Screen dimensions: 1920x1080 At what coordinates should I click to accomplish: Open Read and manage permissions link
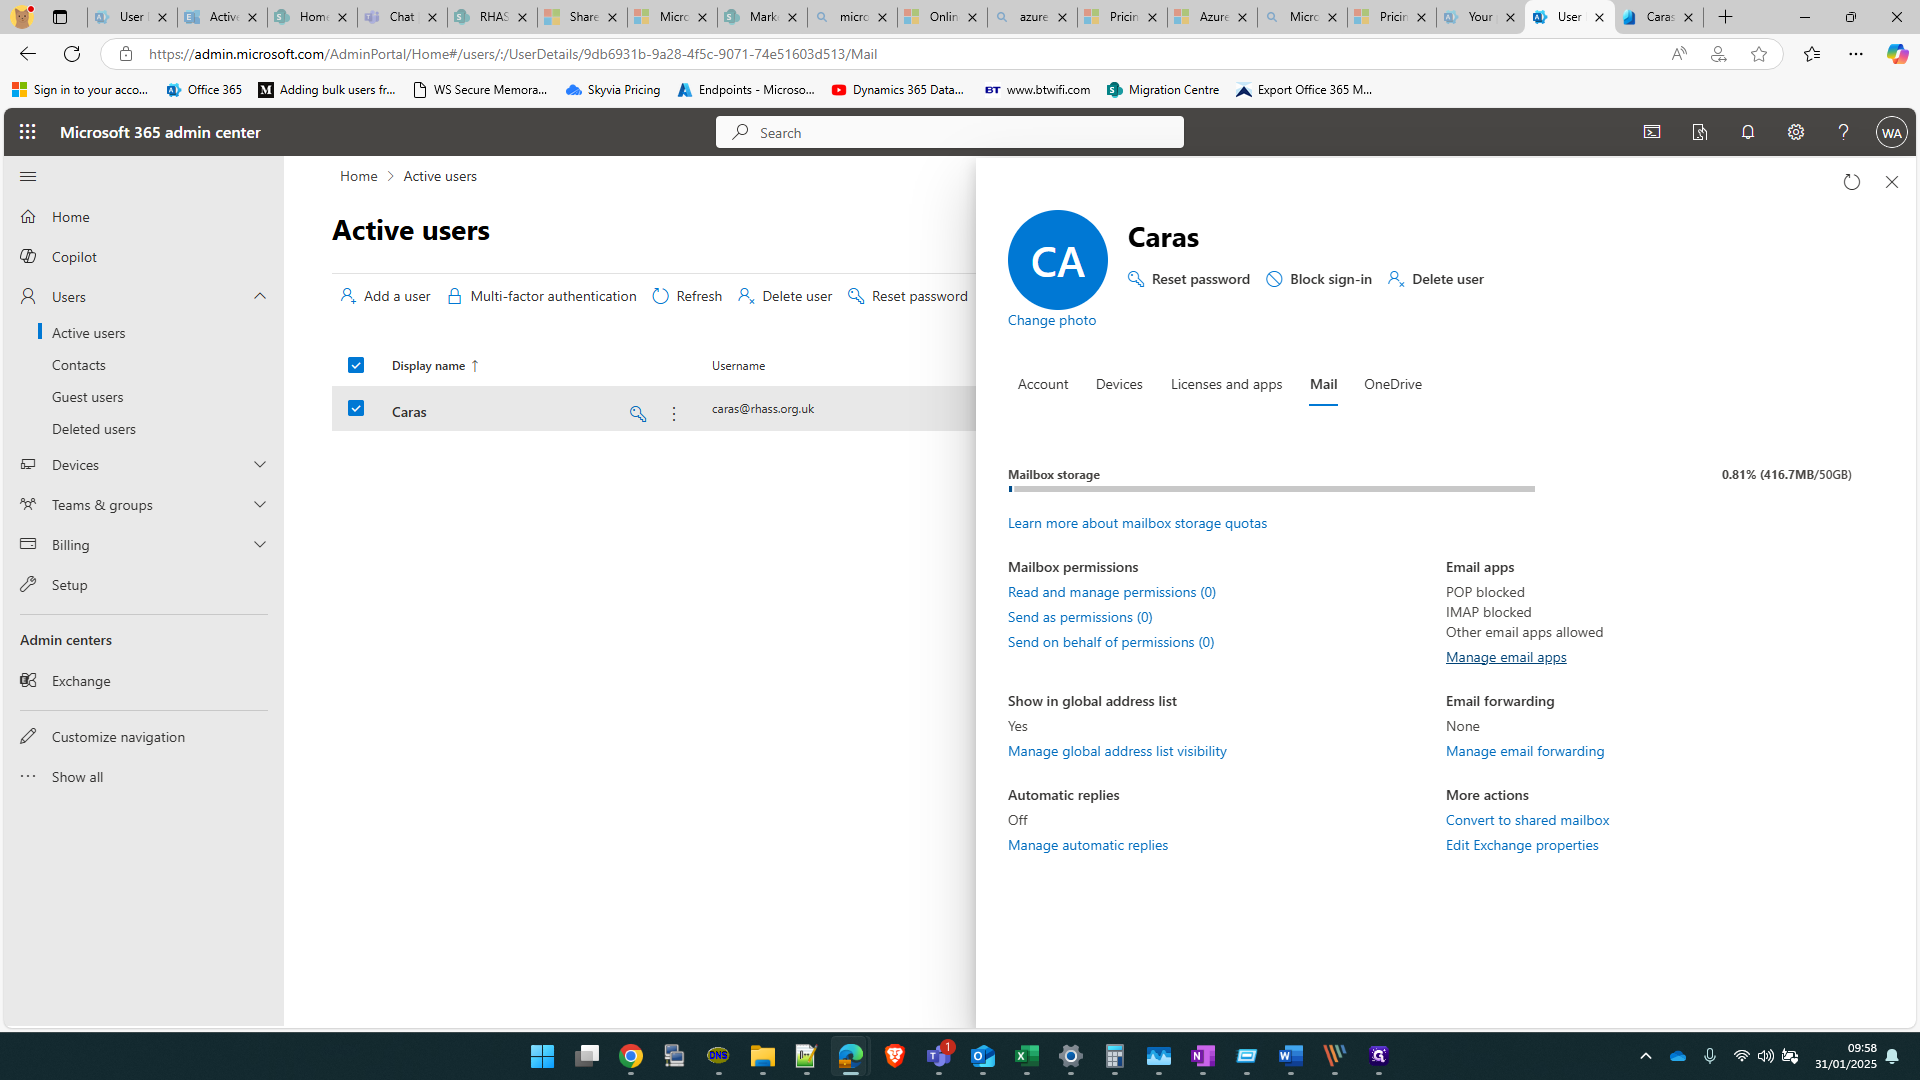pos(1112,592)
